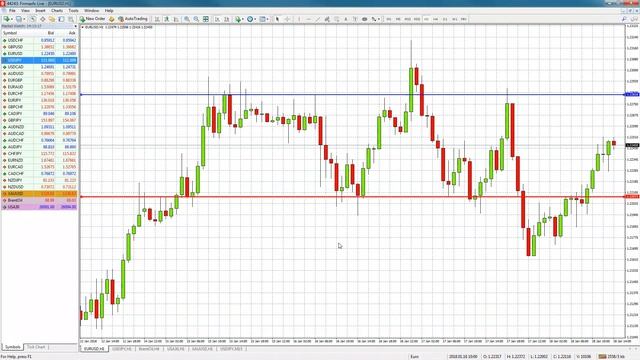The height and width of the screenshot is (360, 640).
Task: Open the Market Watch window toggle icon
Action: 33,19
